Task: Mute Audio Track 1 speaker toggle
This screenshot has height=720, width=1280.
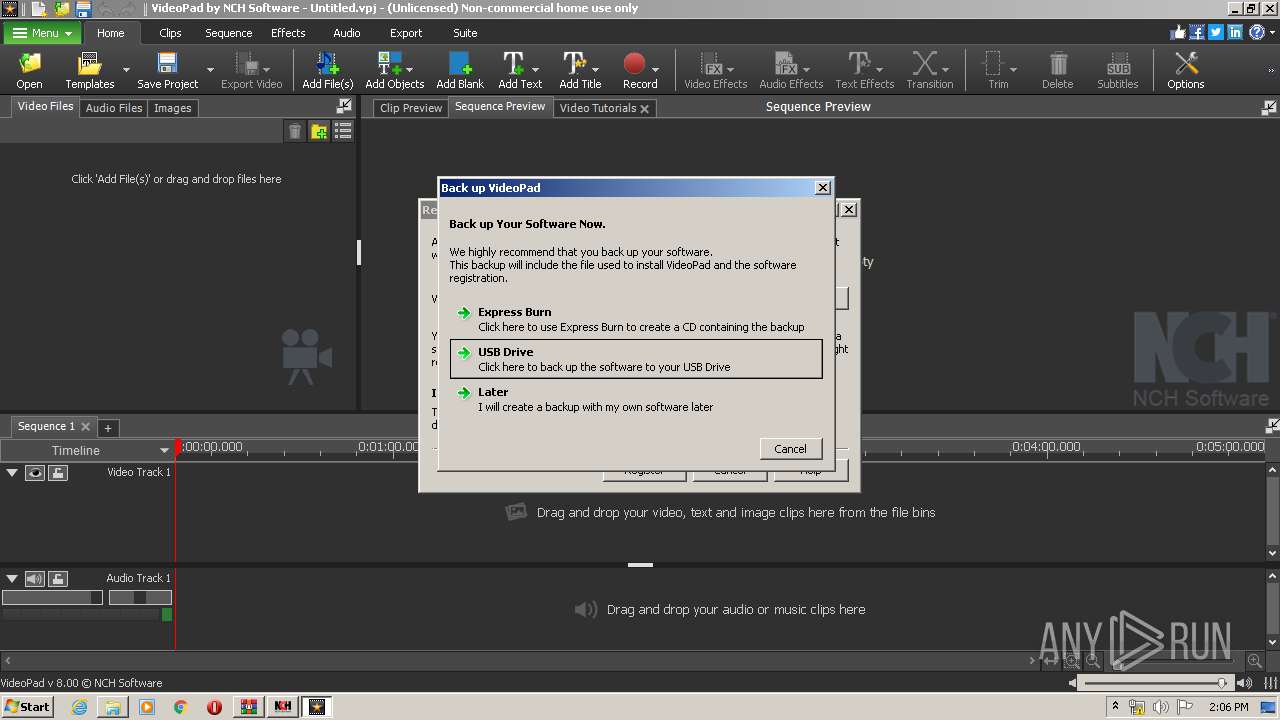Action: pyautogui.click(x=35, y=579)
